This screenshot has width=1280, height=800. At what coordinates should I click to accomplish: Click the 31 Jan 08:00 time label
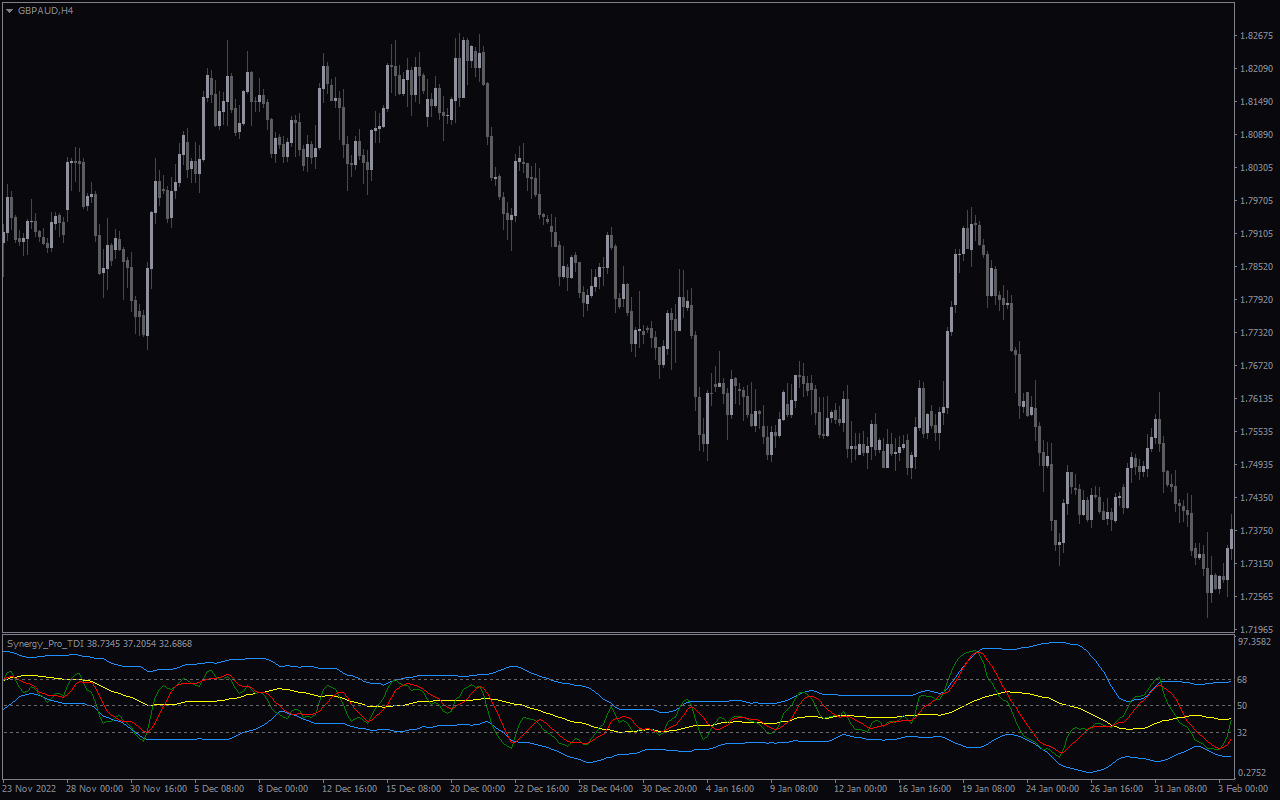point(1181,789)
